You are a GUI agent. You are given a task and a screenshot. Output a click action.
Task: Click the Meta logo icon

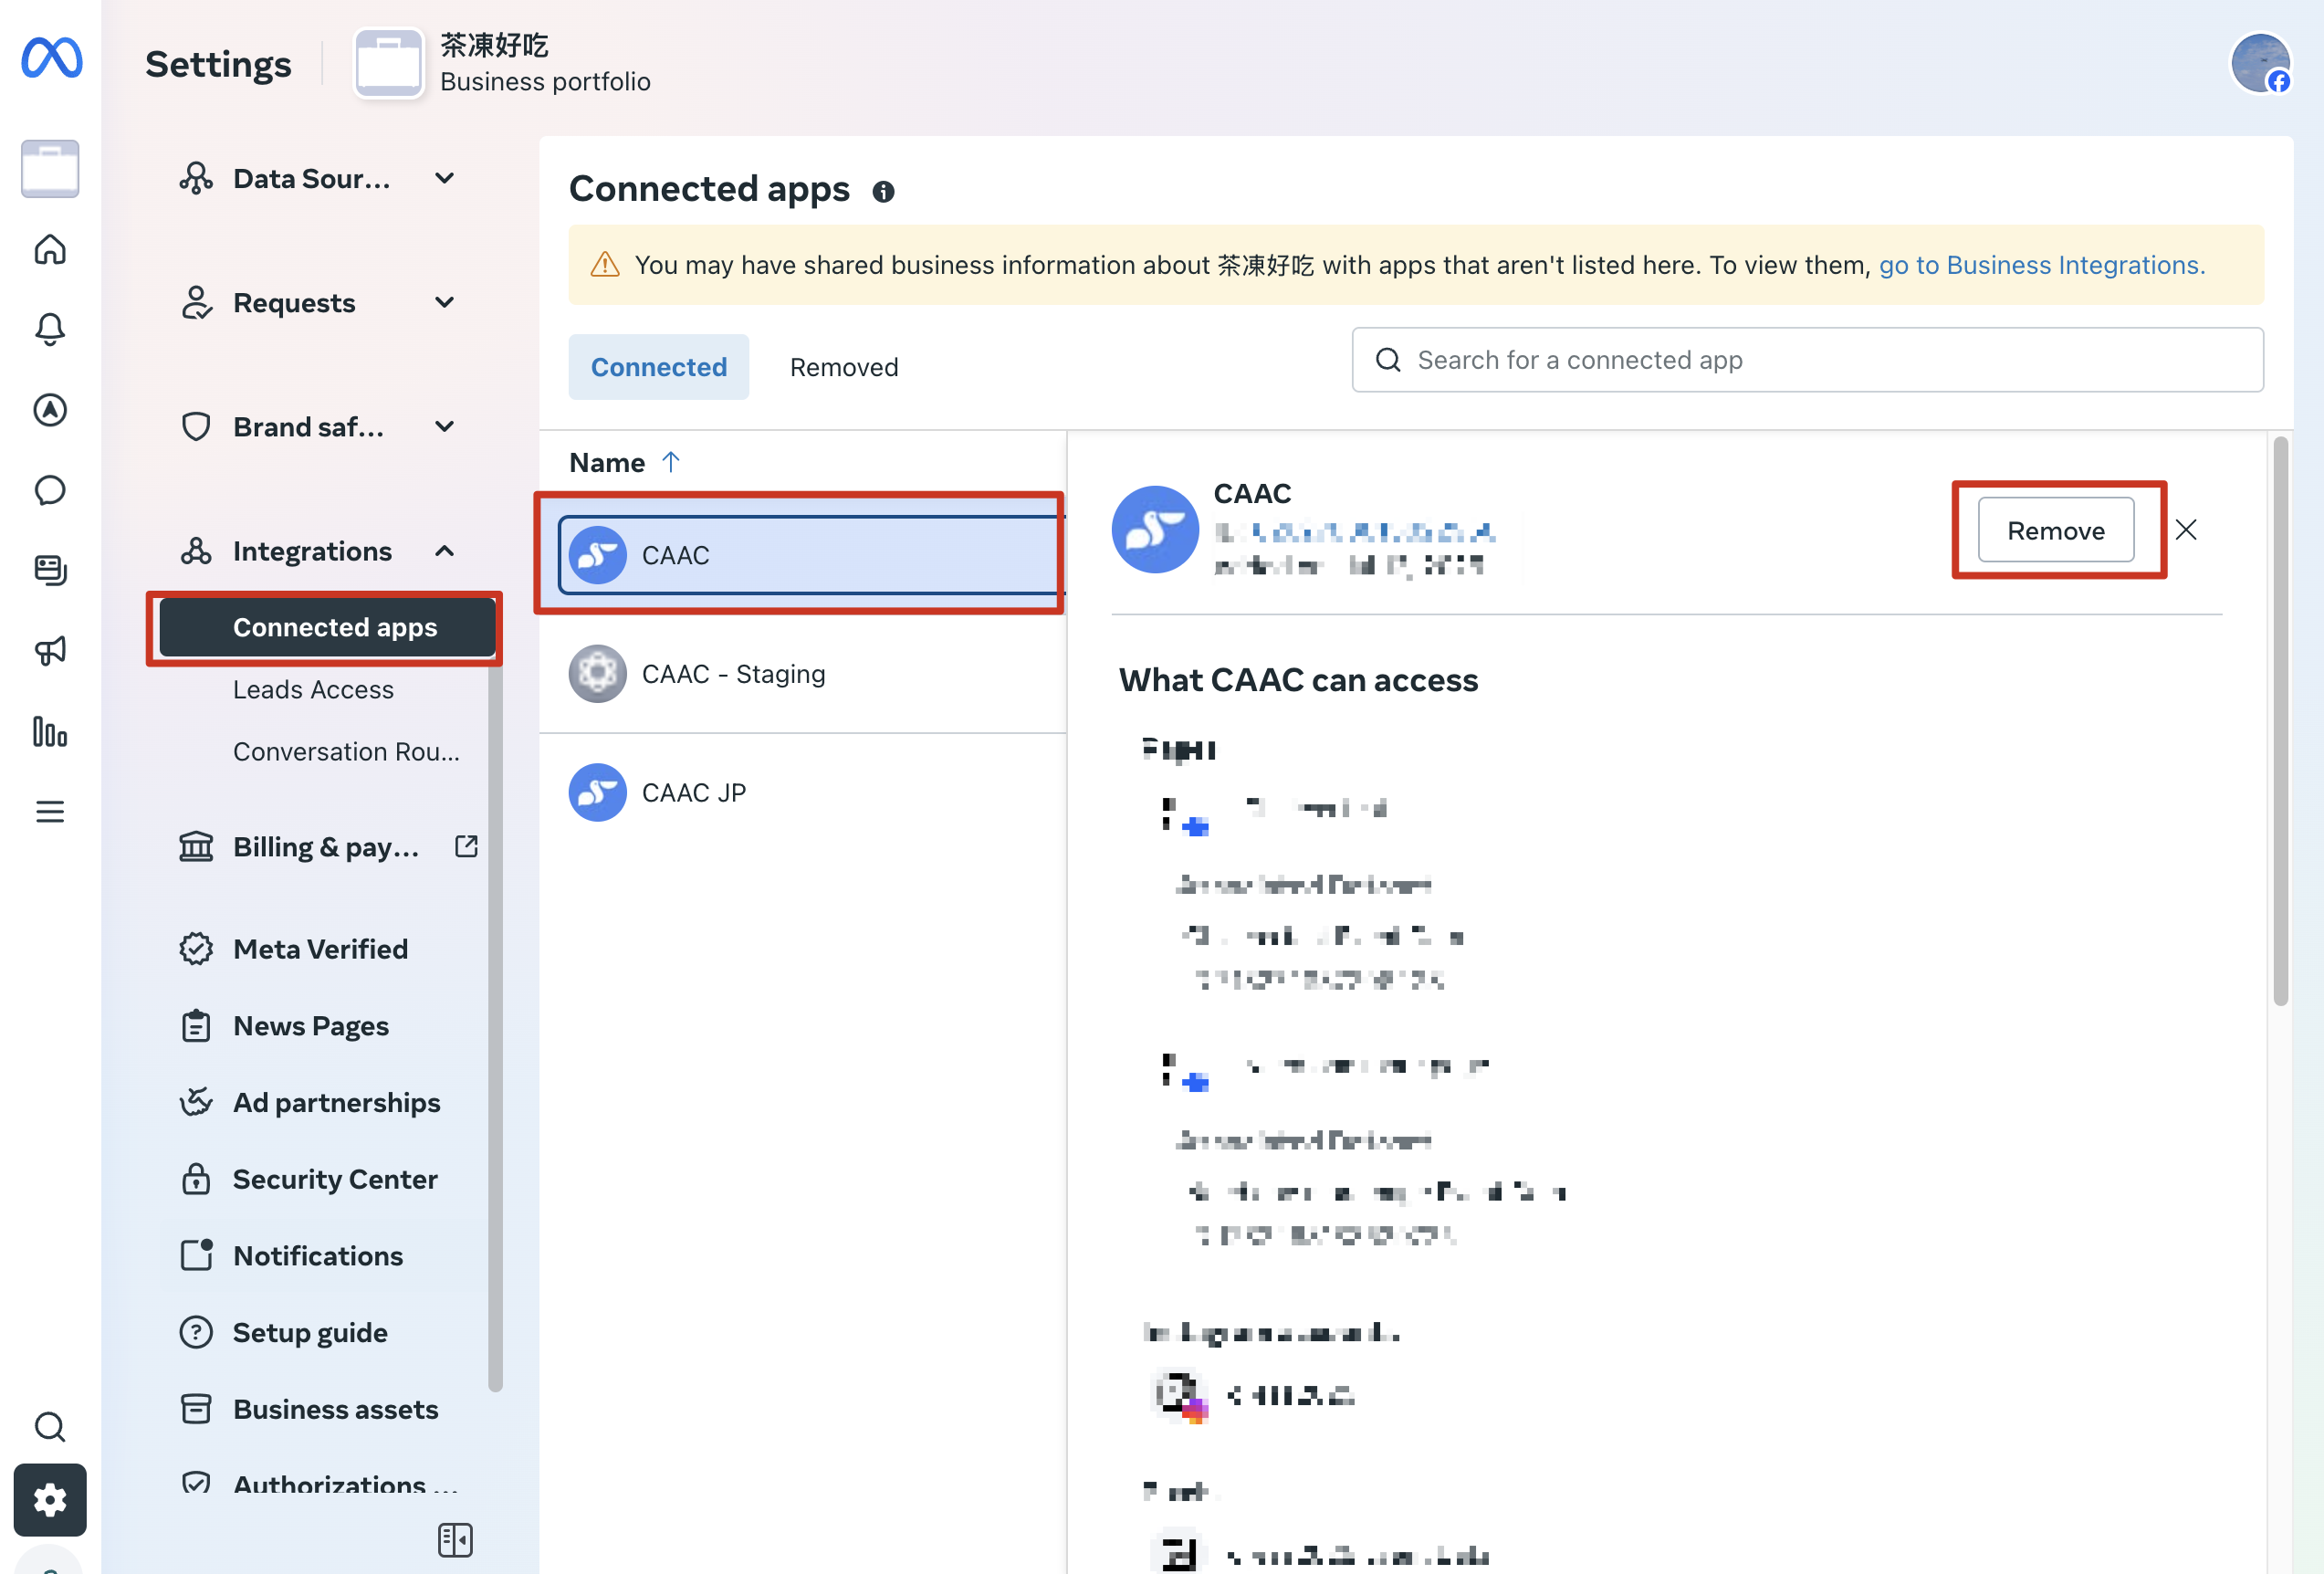click(51, 58)
